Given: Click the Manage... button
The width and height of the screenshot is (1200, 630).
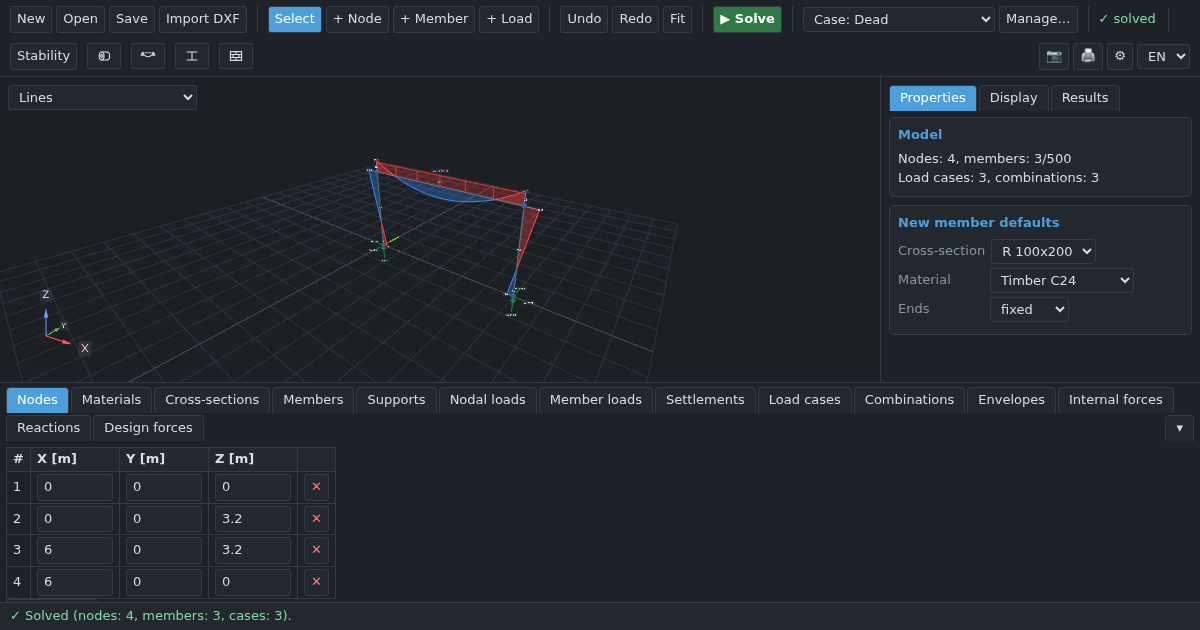Looking at the screenshot, I should click(1038, 19).
